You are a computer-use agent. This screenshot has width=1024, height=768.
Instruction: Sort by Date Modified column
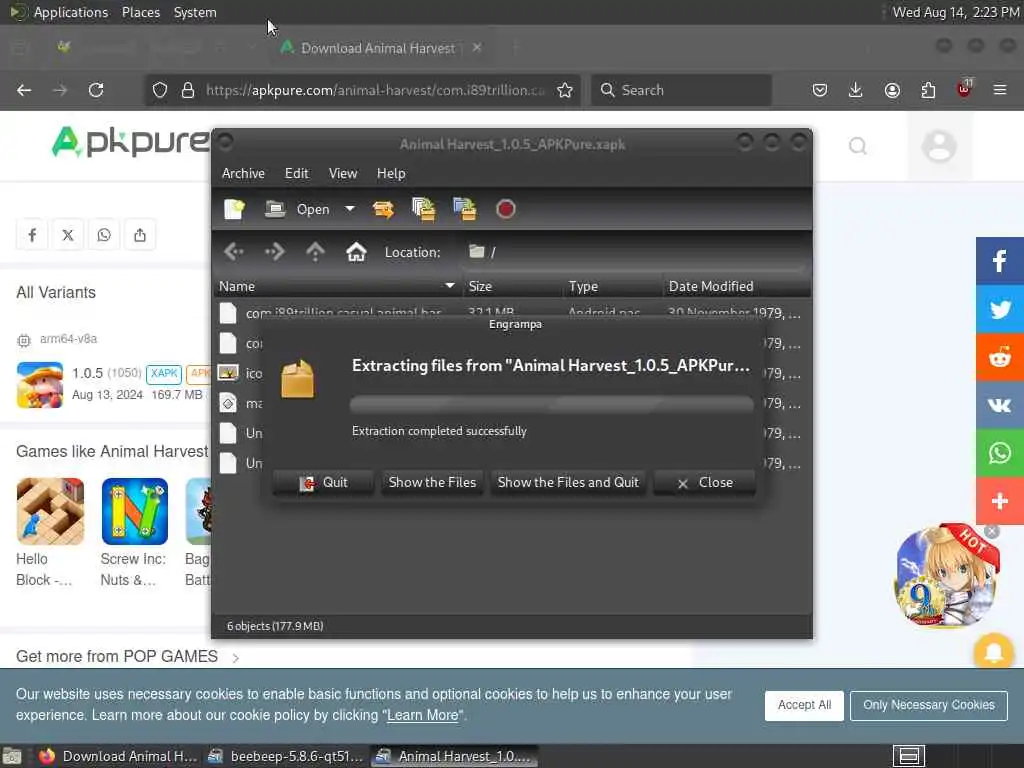736,286
